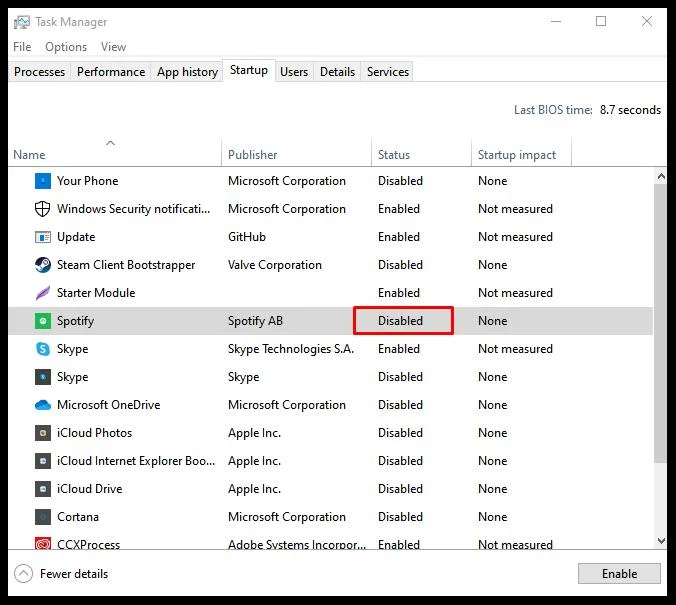The image size is (676, 605).
Task: Click the blue Skype icon by Skype Technologies
Action: coord(43,349)
